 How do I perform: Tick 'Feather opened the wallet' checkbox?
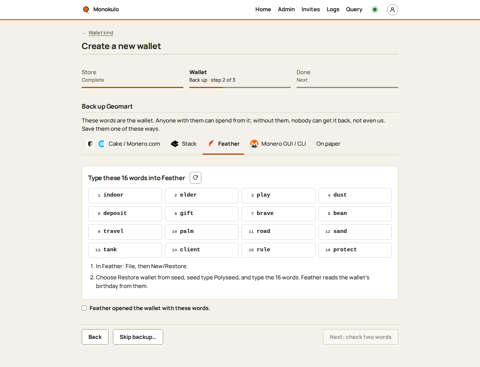point(84,308)
